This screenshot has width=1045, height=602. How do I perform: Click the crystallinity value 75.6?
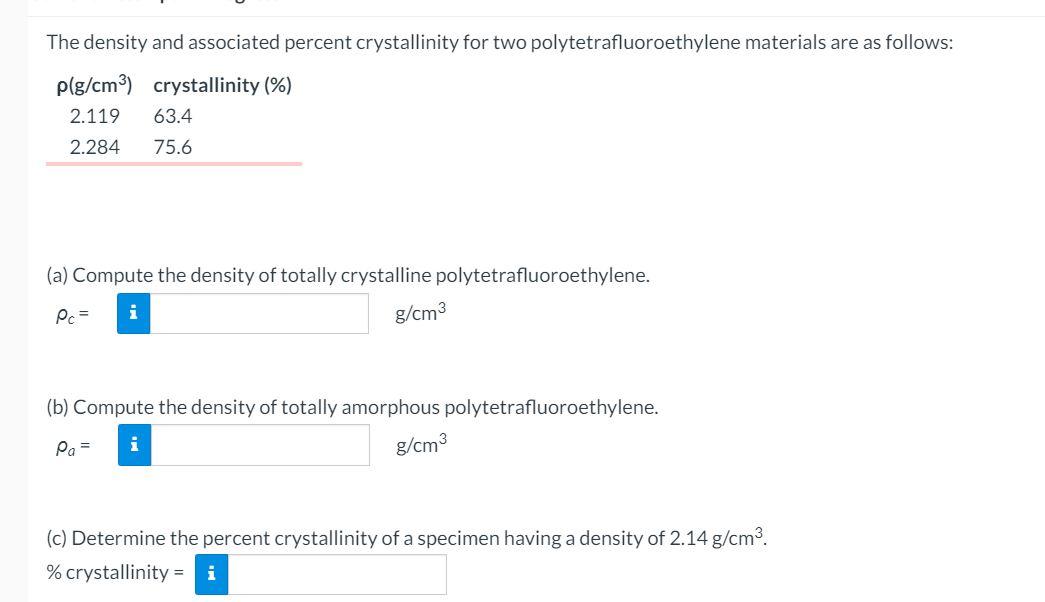[x=173, y=147]
